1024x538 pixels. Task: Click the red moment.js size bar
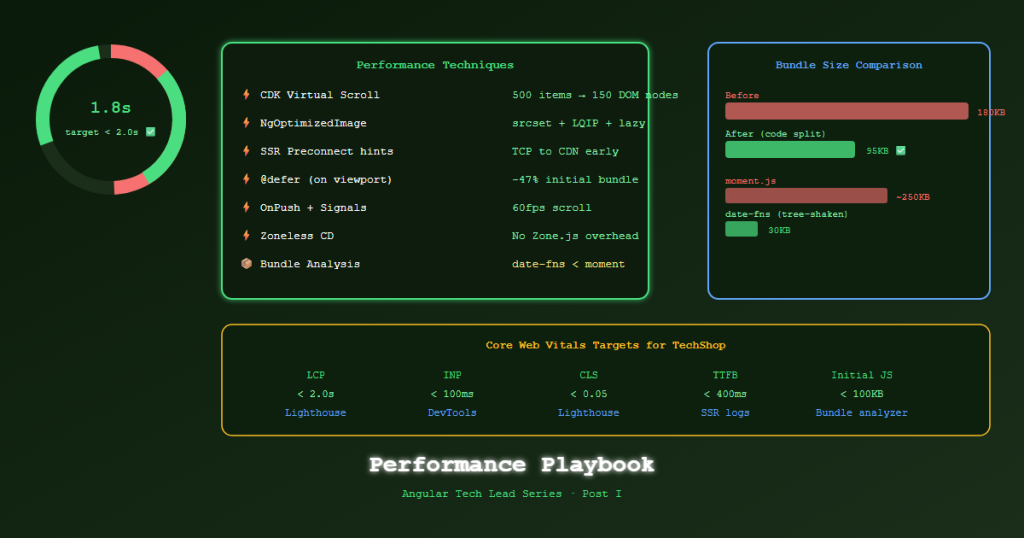(x=806, y=195)
